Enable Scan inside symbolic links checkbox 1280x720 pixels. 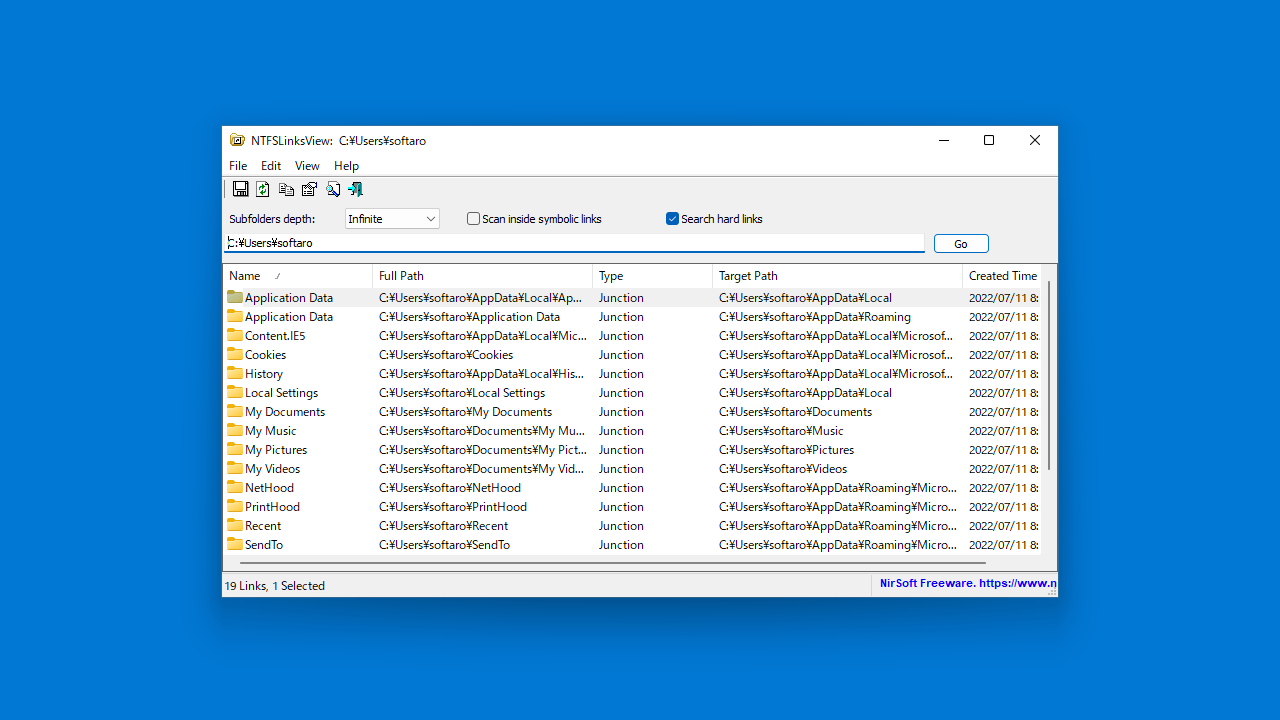click(x=474, y=219)
